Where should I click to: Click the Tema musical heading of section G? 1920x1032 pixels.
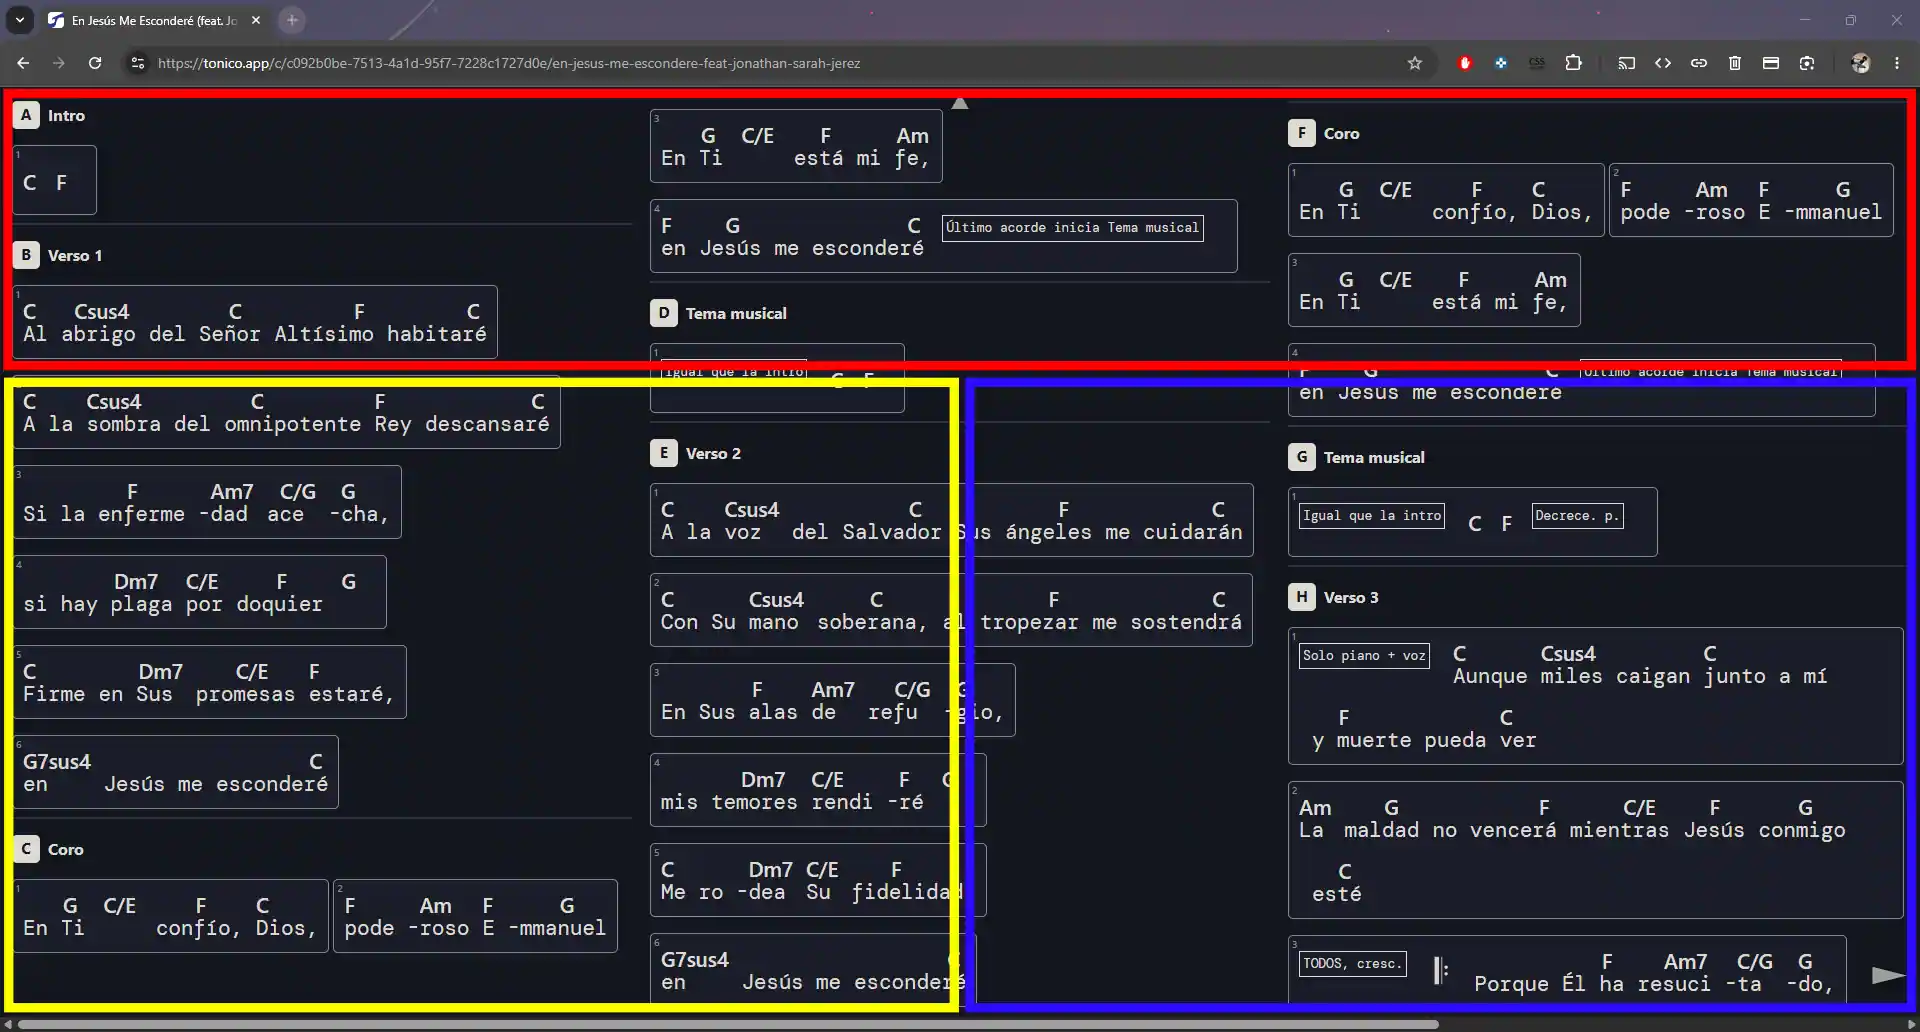pyautogui.click(x=1374, y=457)
